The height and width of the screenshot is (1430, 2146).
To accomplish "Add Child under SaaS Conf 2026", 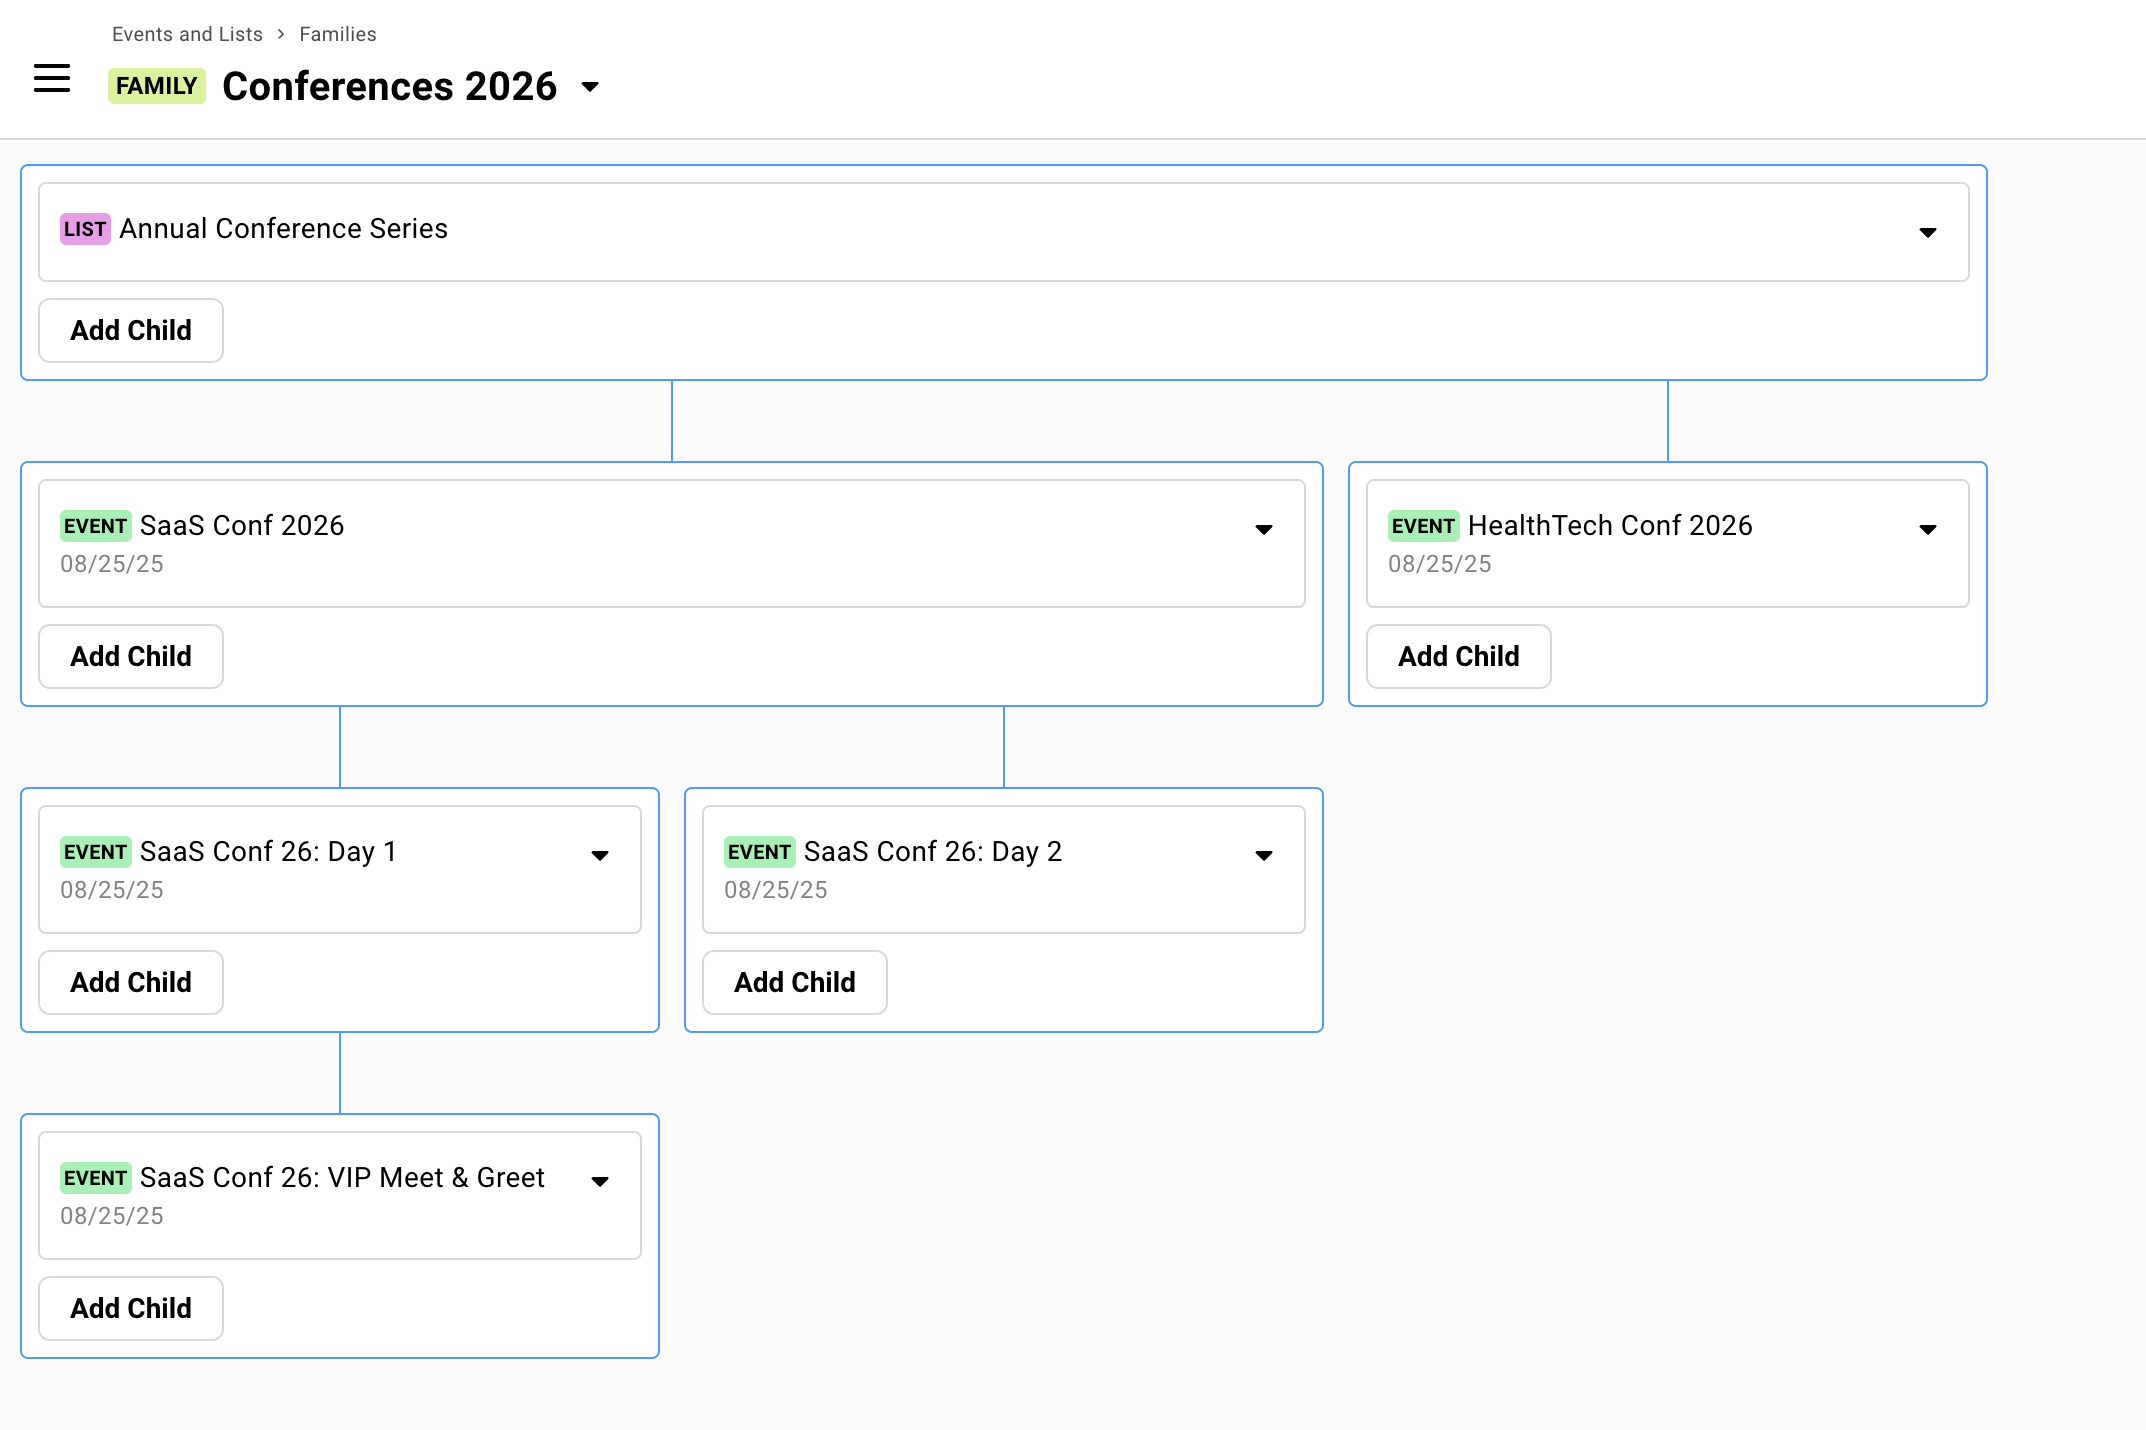I will (x=131, y=656).
